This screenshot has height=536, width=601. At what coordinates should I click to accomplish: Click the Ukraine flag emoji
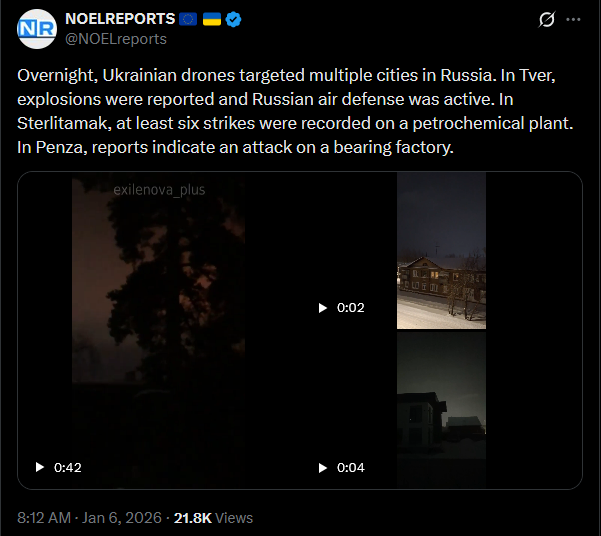[212, 19]
